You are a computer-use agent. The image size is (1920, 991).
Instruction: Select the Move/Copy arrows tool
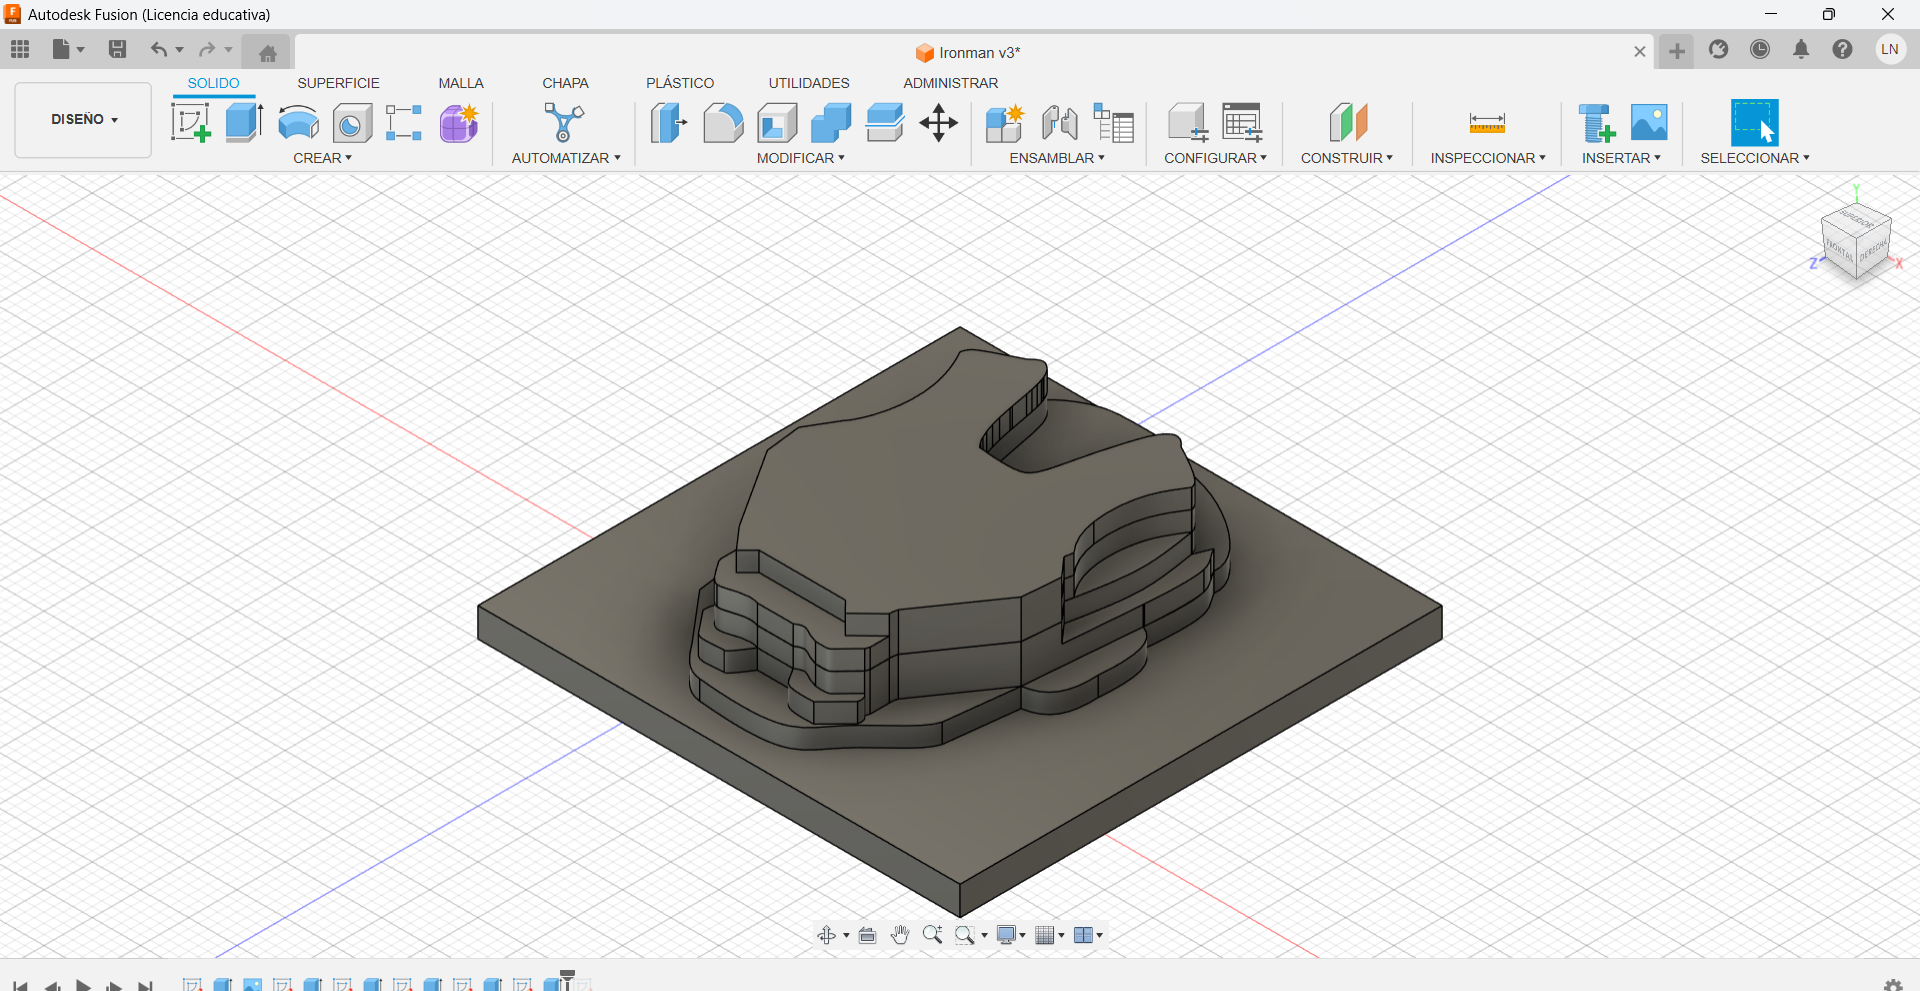tap(939, 123)
